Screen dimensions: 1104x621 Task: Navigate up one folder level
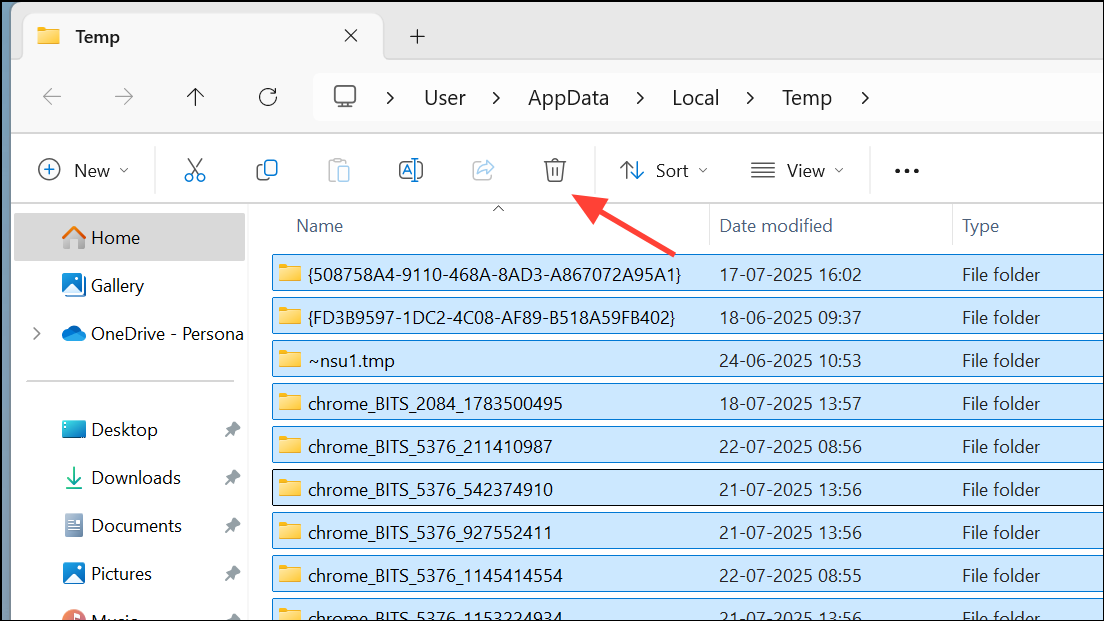(x=195, y=97)
